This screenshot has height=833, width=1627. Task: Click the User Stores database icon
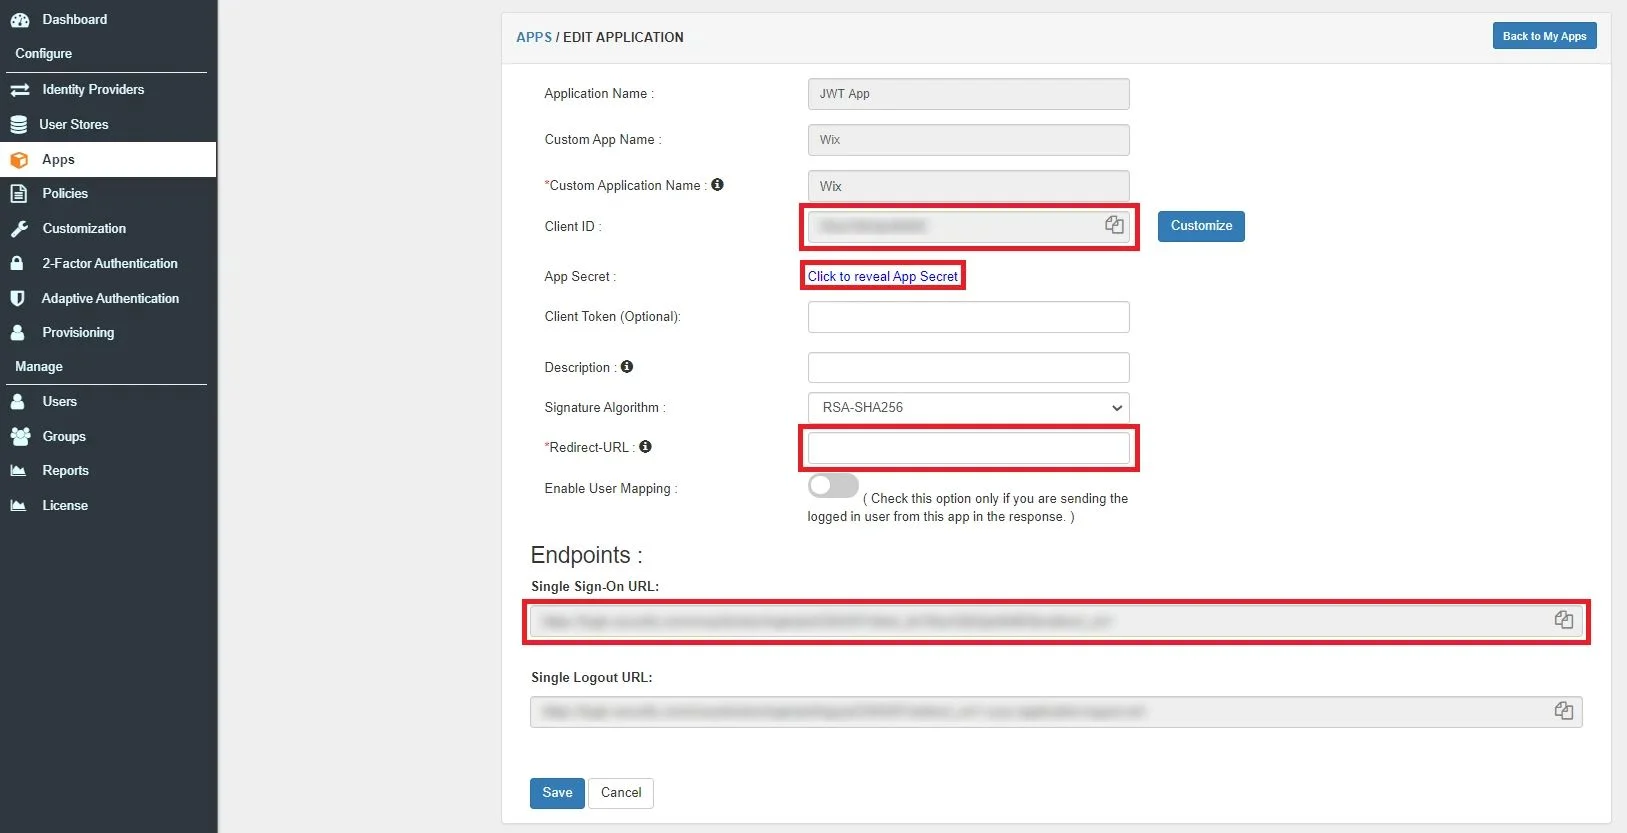(x=18, y=125)
